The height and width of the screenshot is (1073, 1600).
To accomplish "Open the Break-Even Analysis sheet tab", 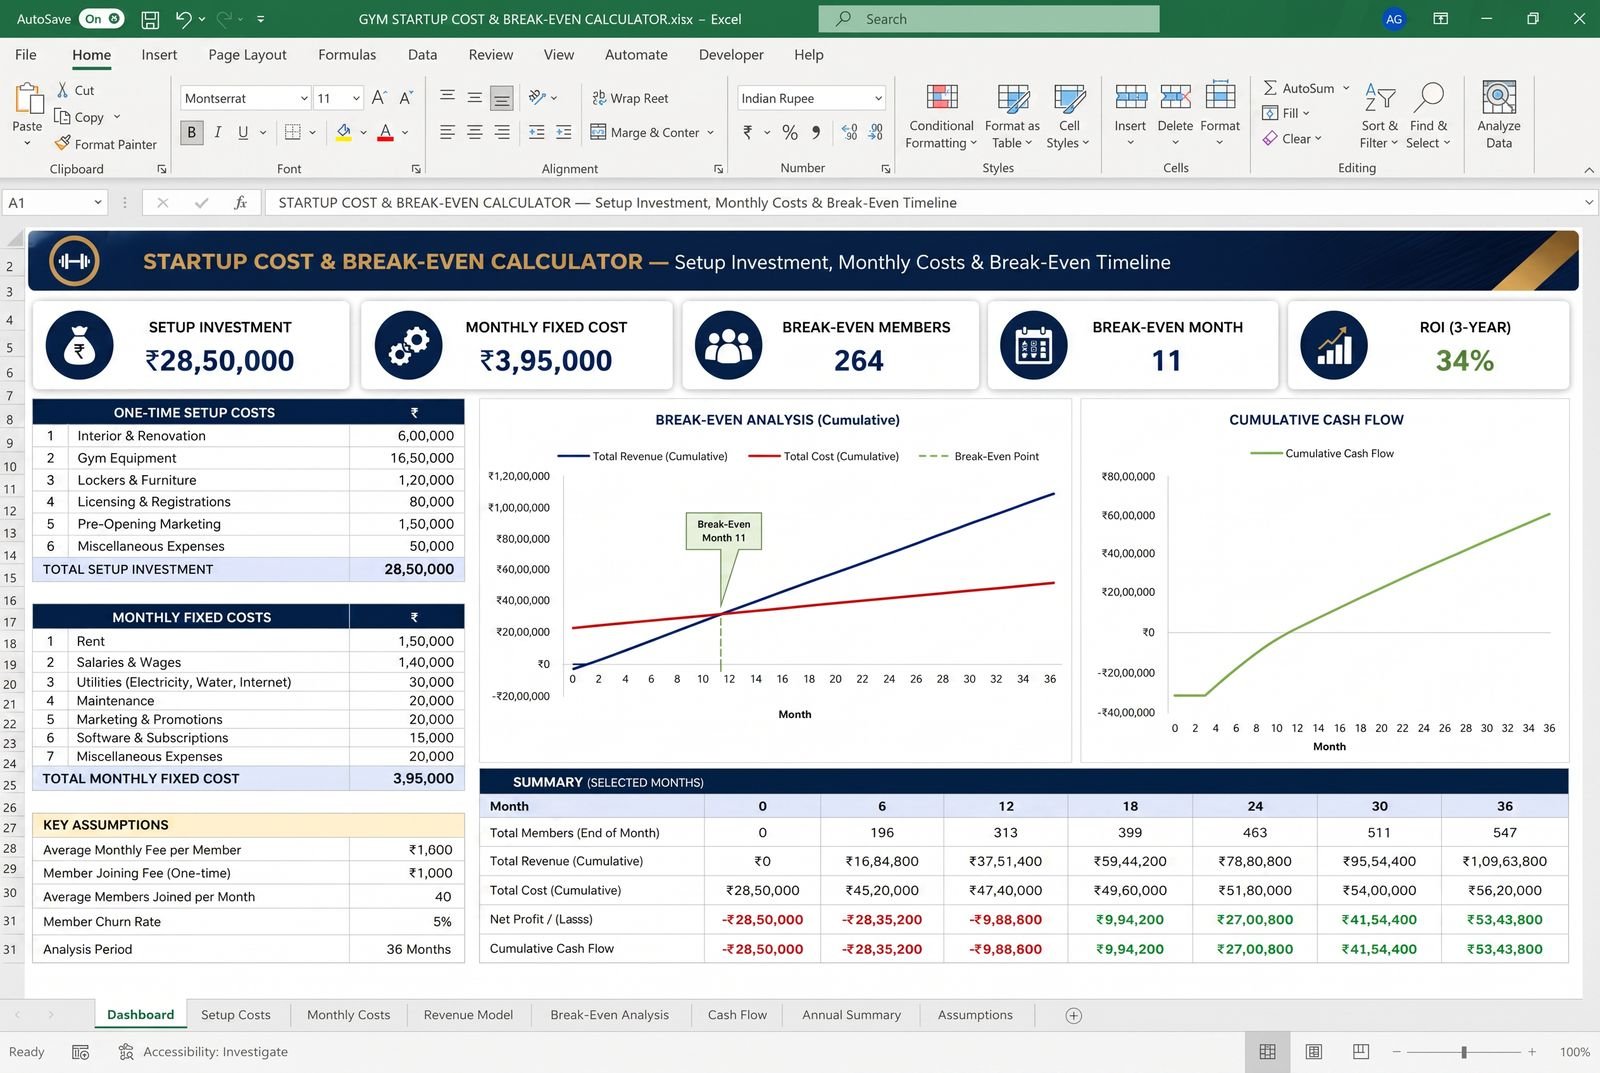I will (610, 1015).
